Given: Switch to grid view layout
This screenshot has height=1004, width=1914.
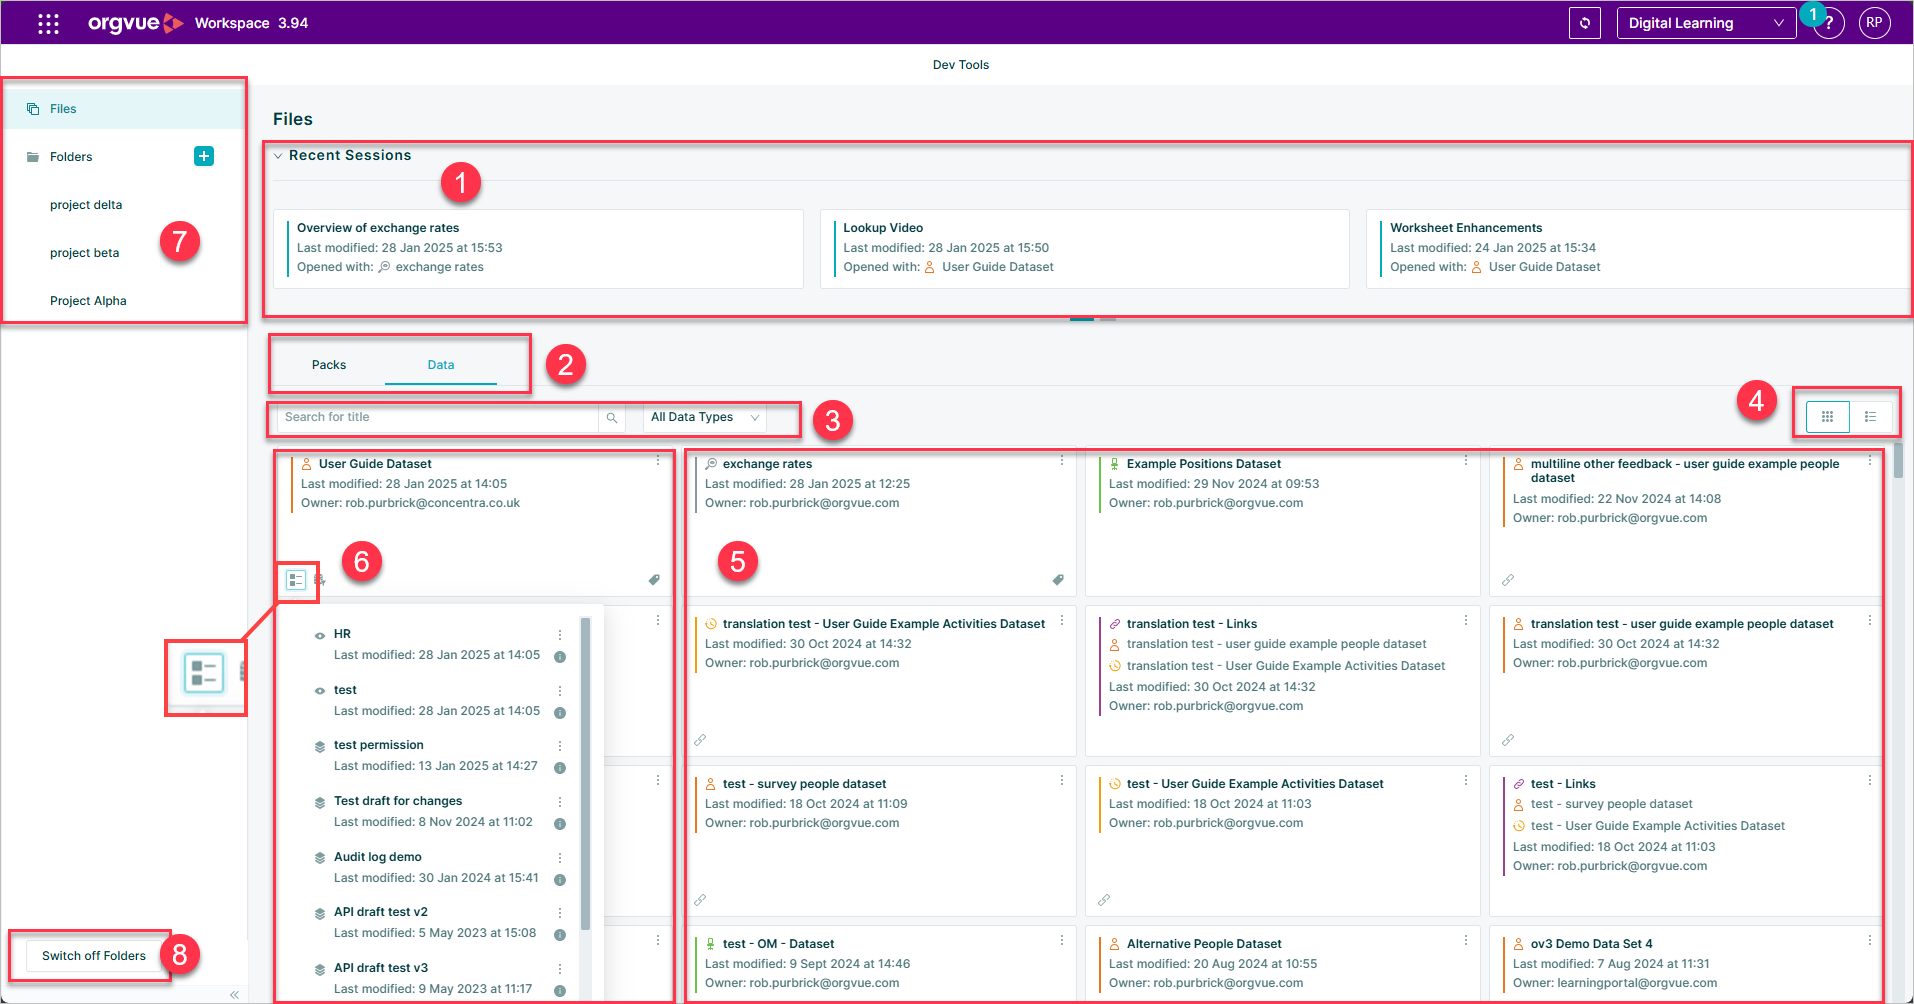Looking at the screenshot, I should pos(1827,417).
